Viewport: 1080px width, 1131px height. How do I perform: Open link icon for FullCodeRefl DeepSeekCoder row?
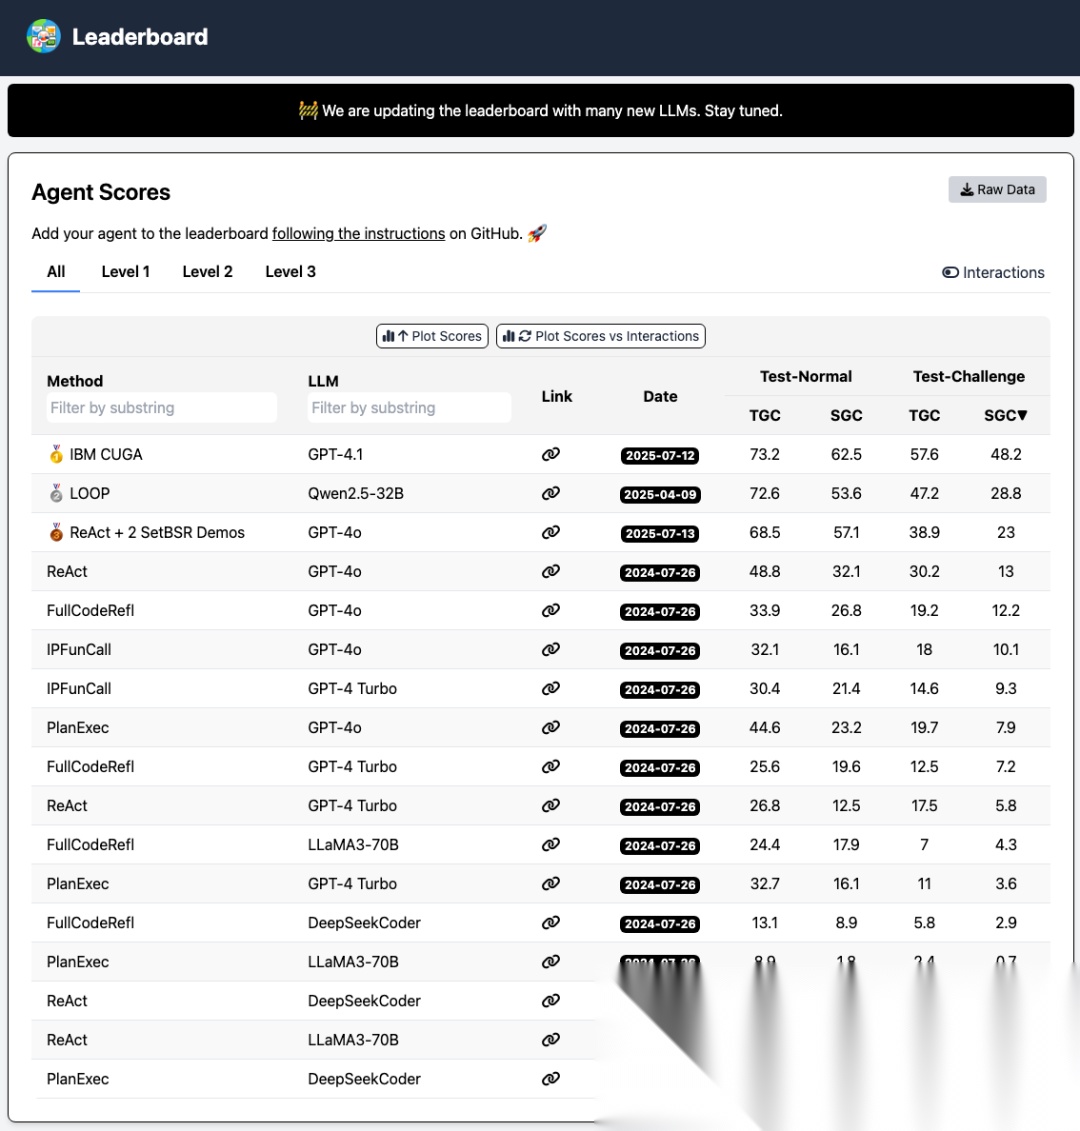(550, 923)
